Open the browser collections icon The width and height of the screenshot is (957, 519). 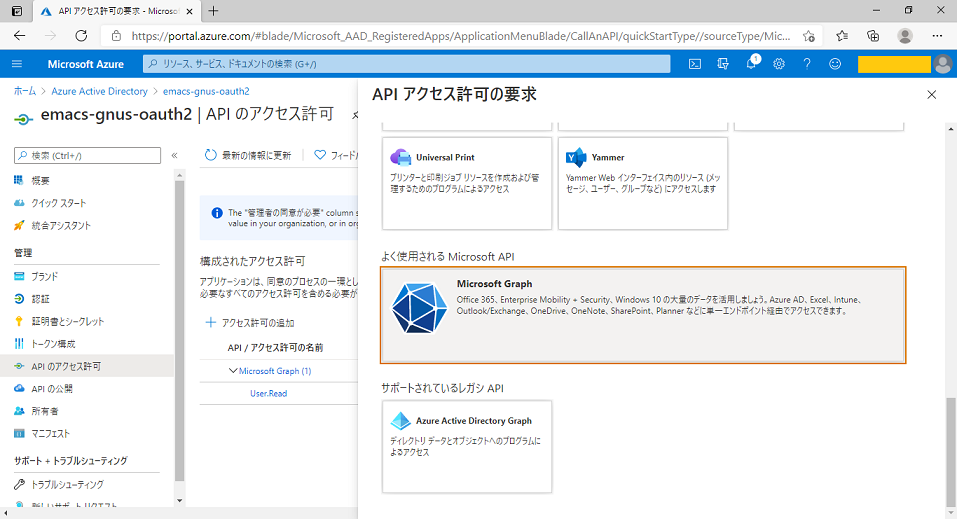click(873, 36)
